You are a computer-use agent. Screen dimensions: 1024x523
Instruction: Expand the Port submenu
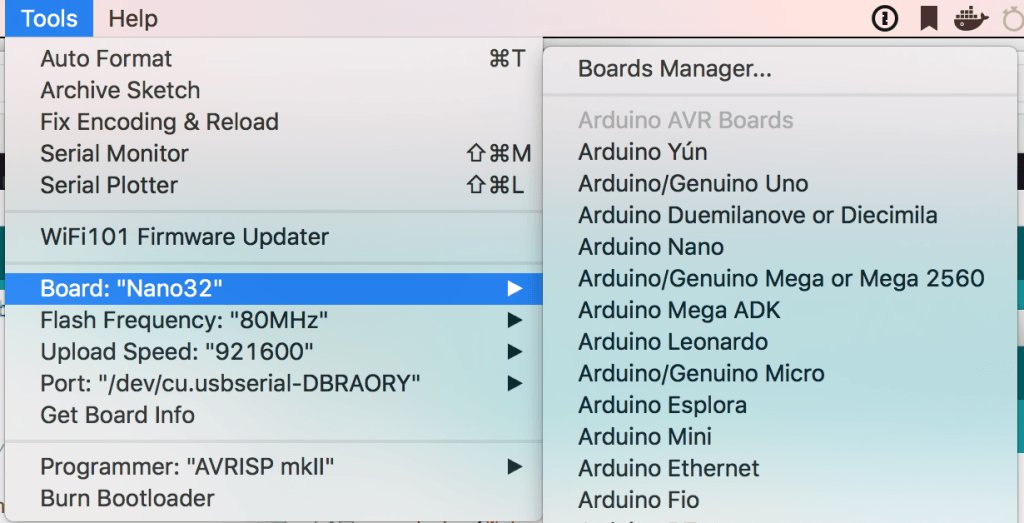pyautogui.click(x=274, y=383)
